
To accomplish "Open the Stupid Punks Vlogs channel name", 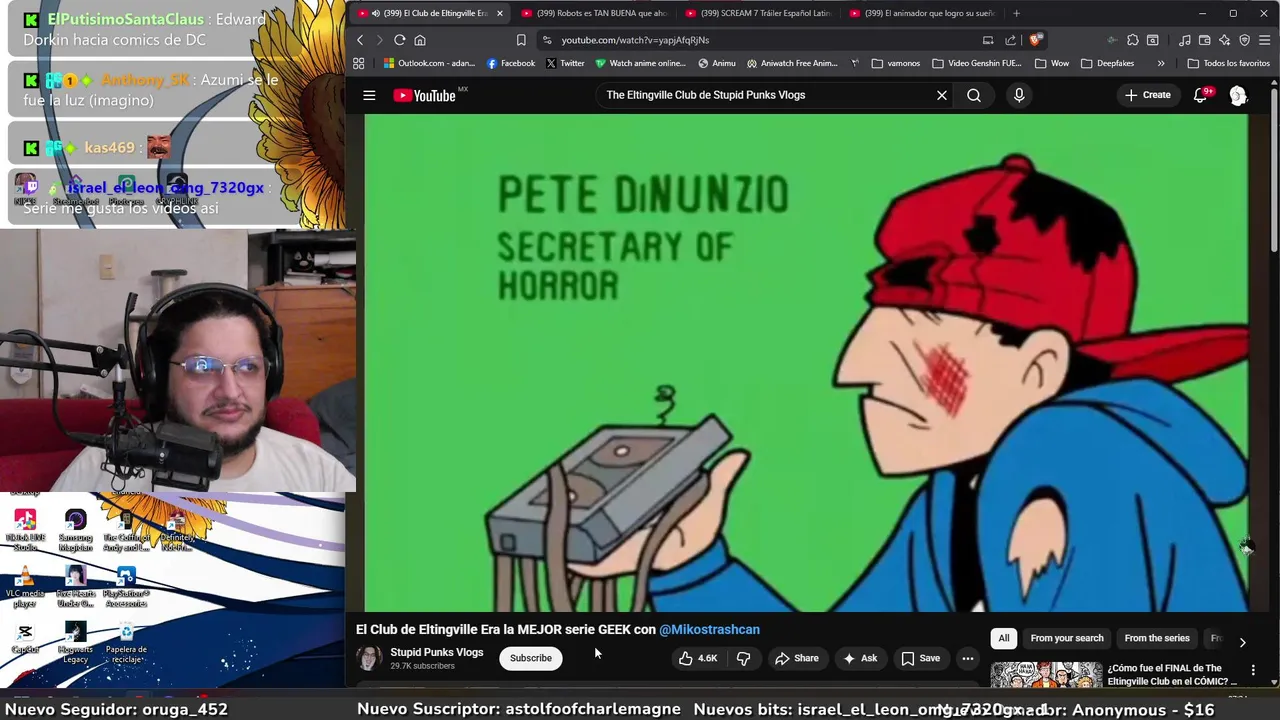I will click(437, 652).
